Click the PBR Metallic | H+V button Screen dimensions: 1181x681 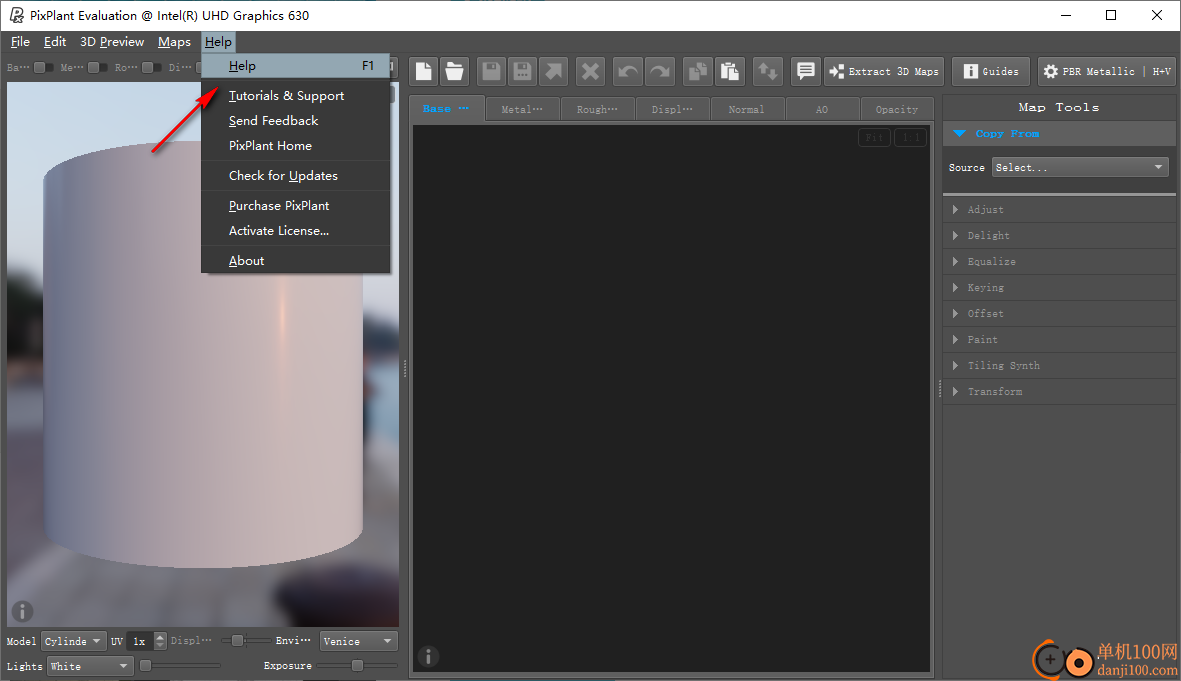coord(1106,72)
